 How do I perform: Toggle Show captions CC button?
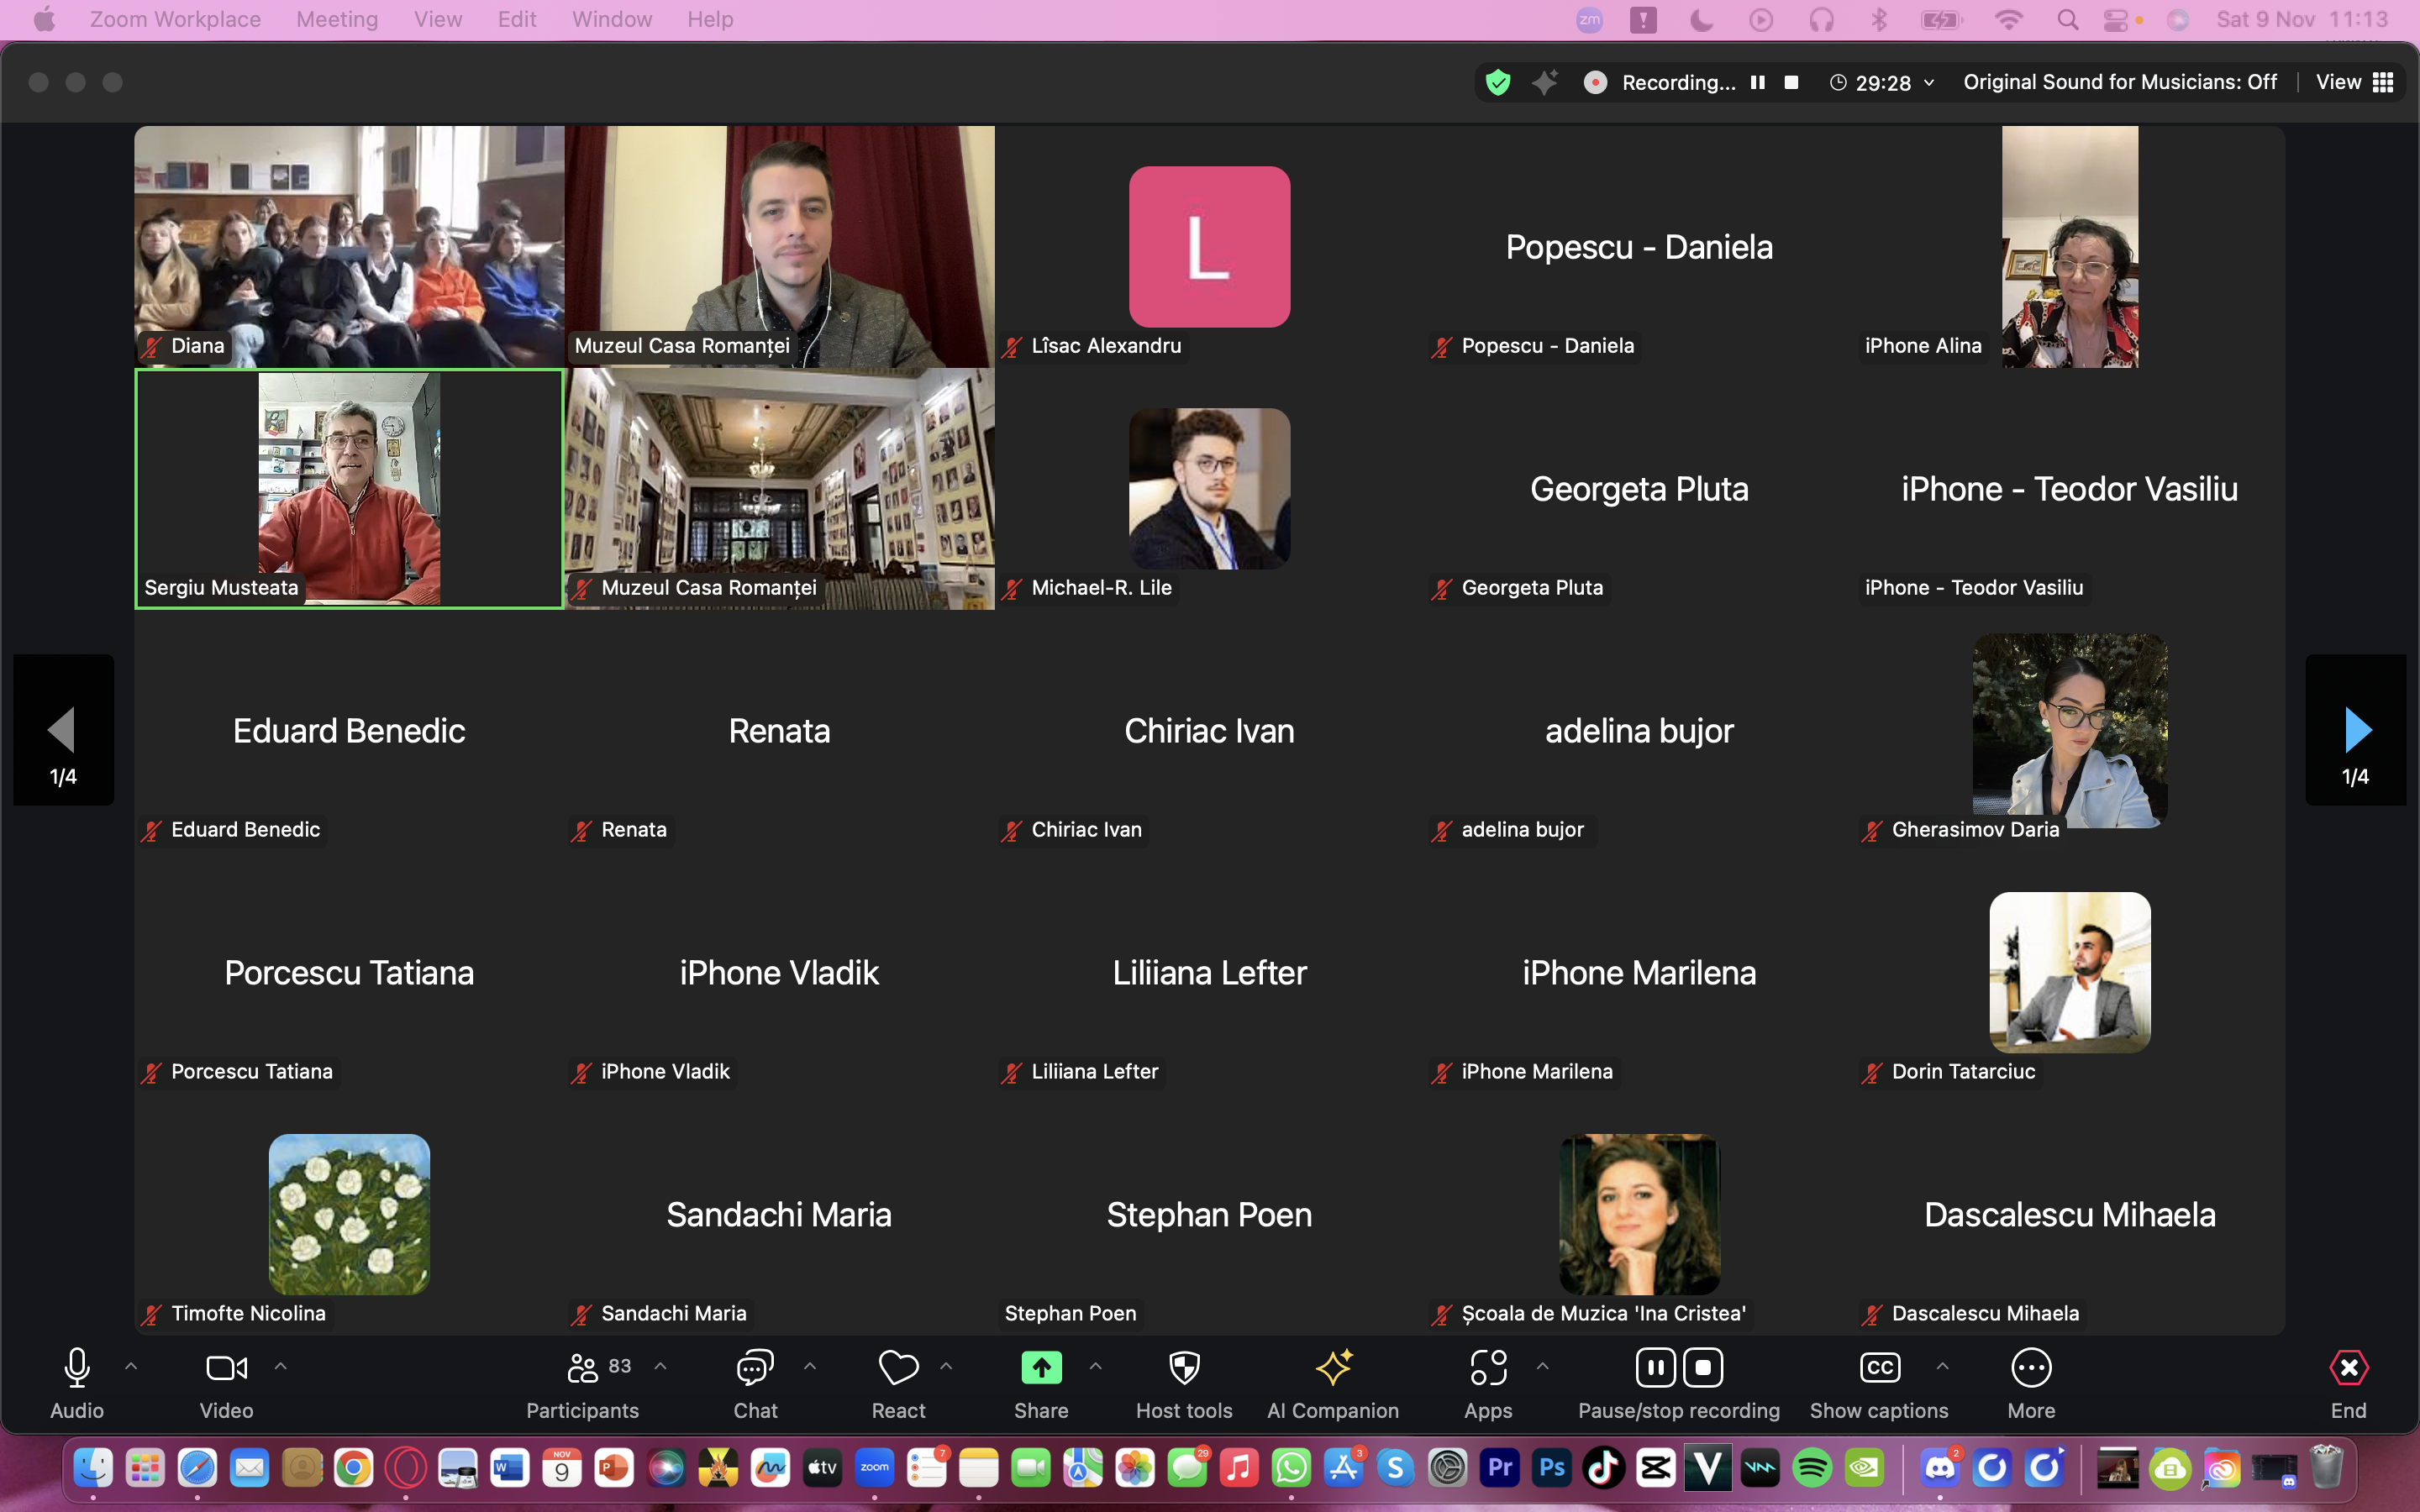(1879, 1368)
